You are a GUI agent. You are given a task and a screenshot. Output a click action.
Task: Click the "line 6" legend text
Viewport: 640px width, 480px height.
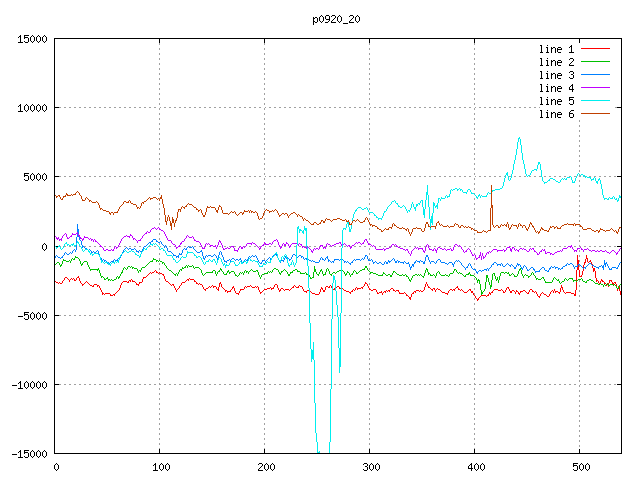[557, 114]
